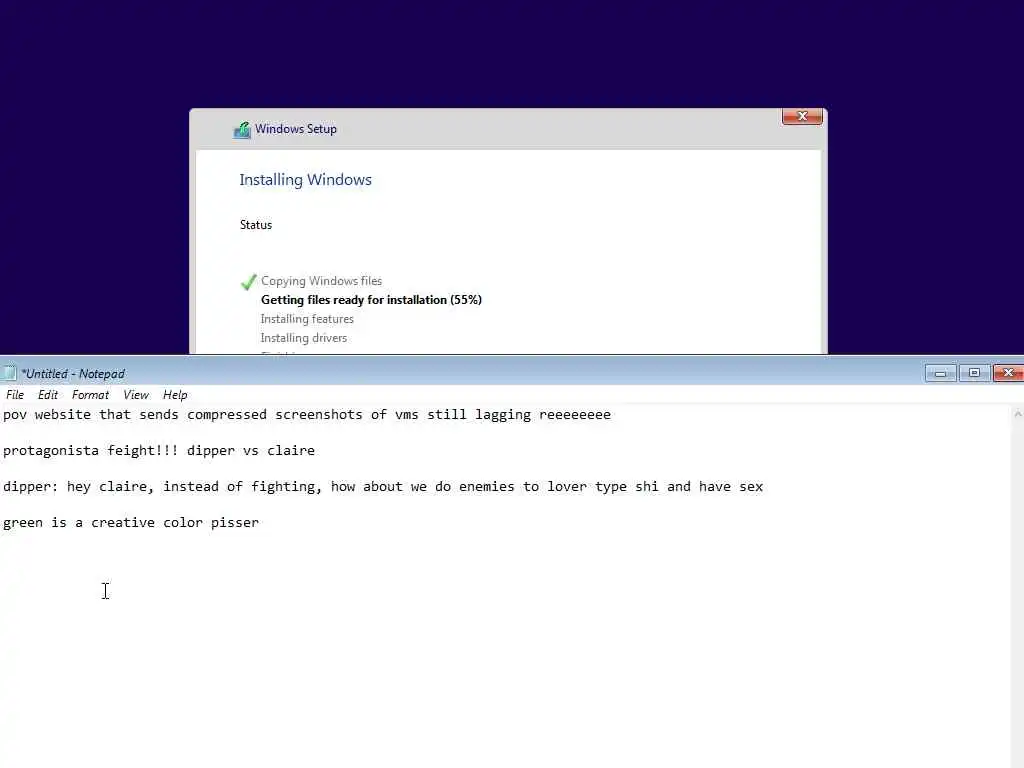This screenshot has height=768, width=1024.
Task: Open the Format menu in Notepad
Action: click(90, 394)
